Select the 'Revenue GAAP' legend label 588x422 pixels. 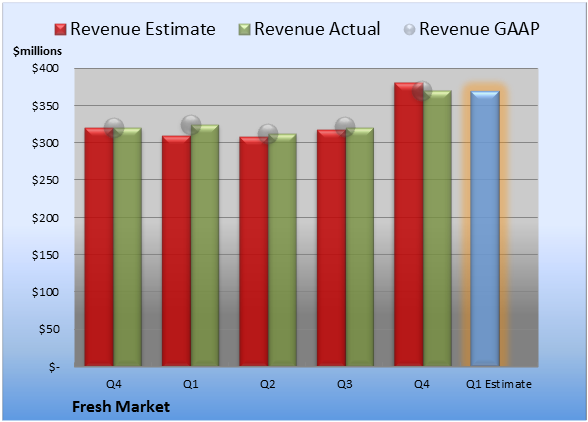coord(479,29)
